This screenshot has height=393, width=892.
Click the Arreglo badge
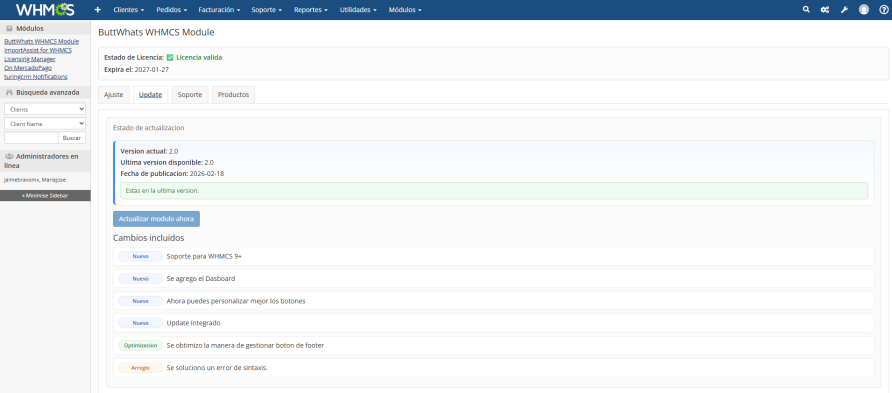pyautogui.click(x=141, y=368)
